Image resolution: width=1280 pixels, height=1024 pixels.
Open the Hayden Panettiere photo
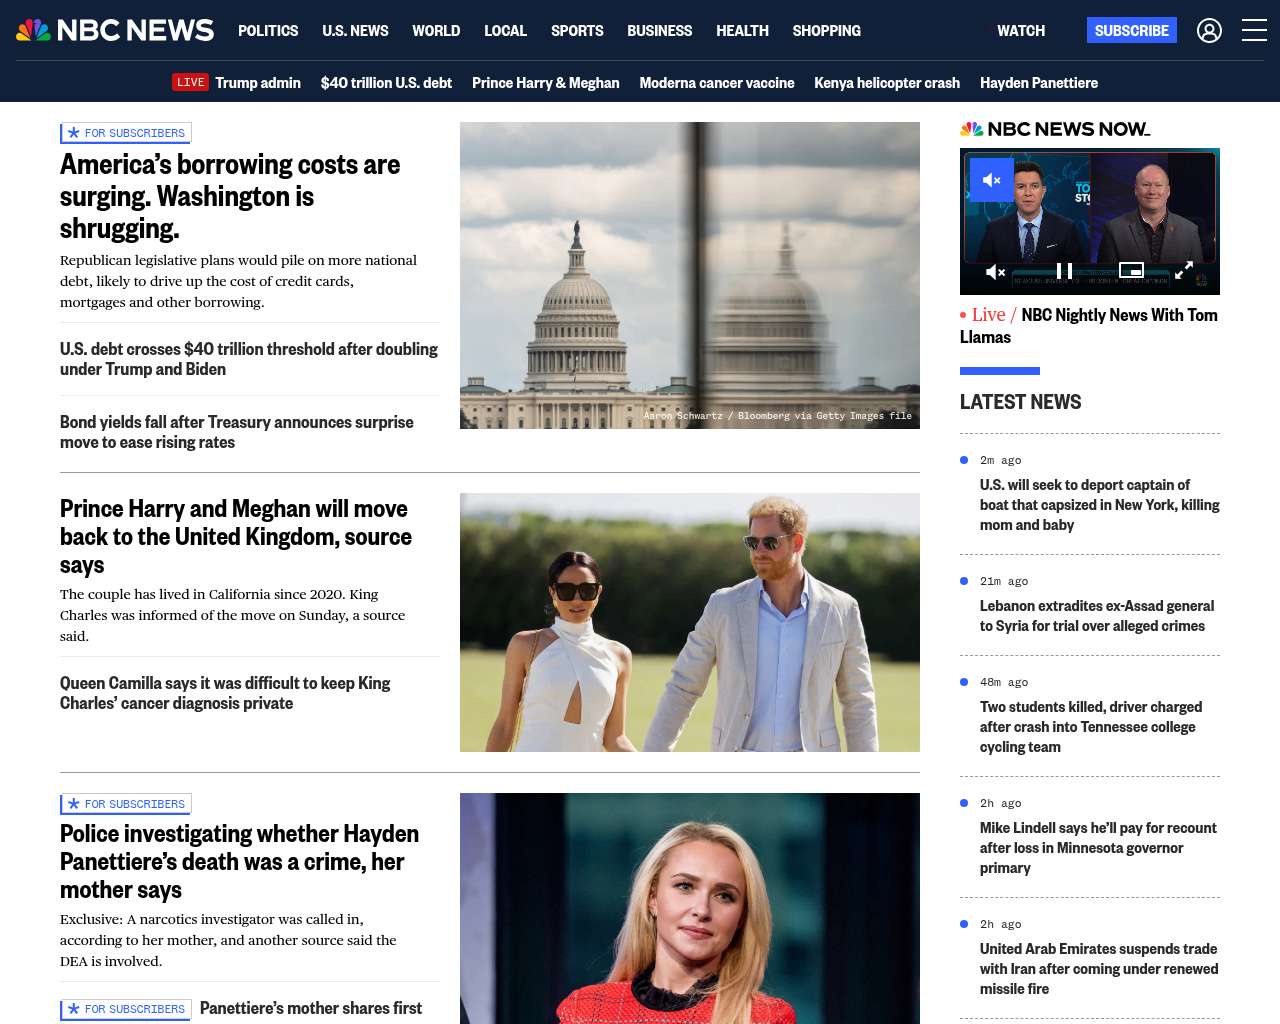point(690,908)
